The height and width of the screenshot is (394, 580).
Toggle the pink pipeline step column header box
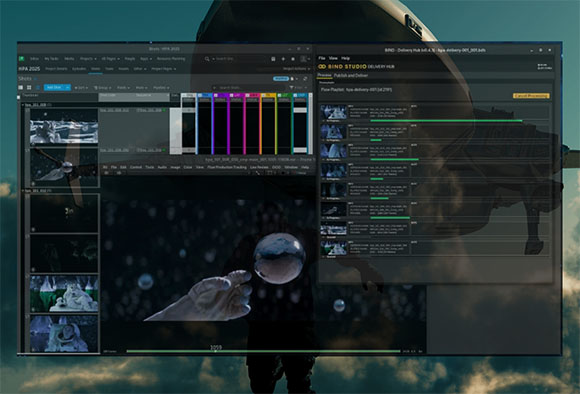tap(248, 95)
